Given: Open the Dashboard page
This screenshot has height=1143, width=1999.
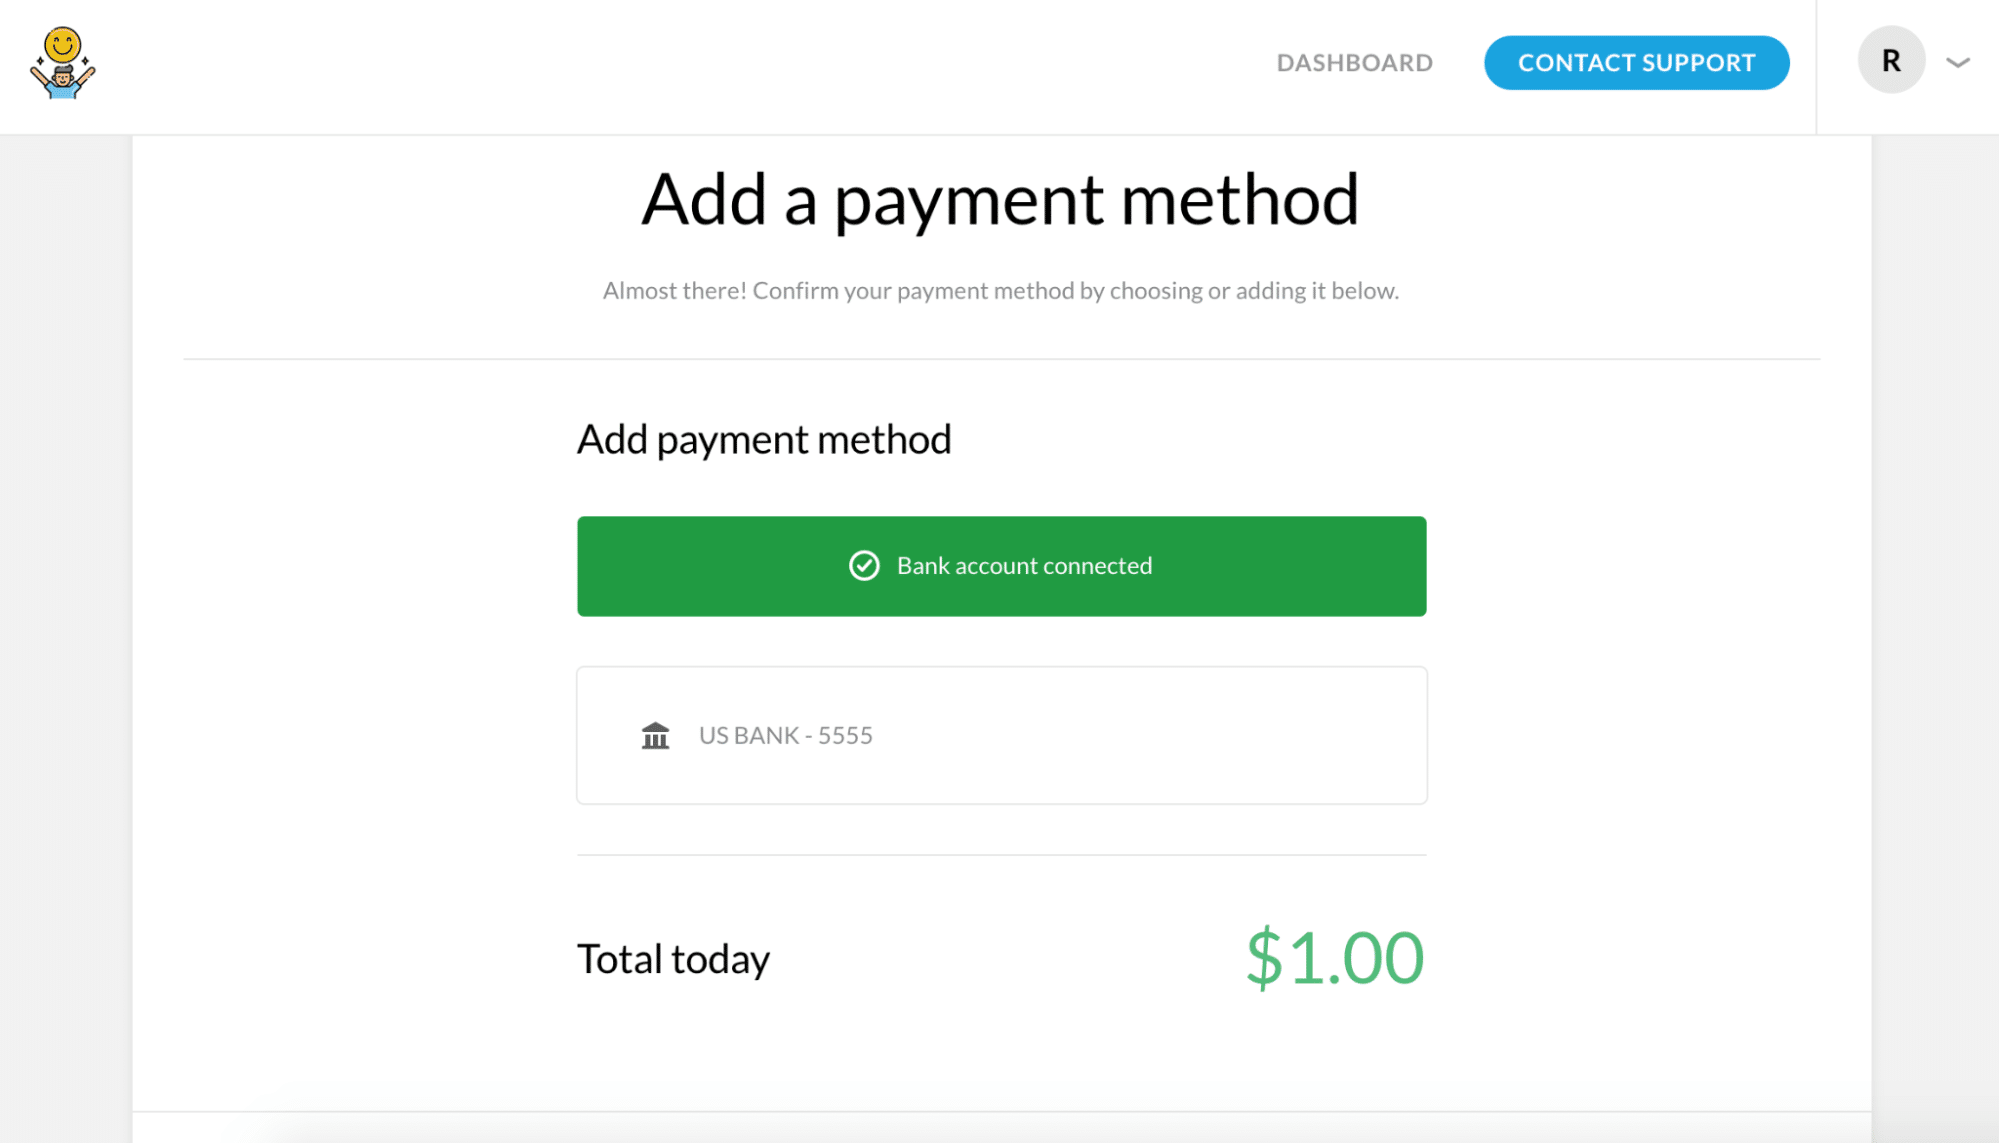Looking at the screenshot, I should (x=1354, y=63).
